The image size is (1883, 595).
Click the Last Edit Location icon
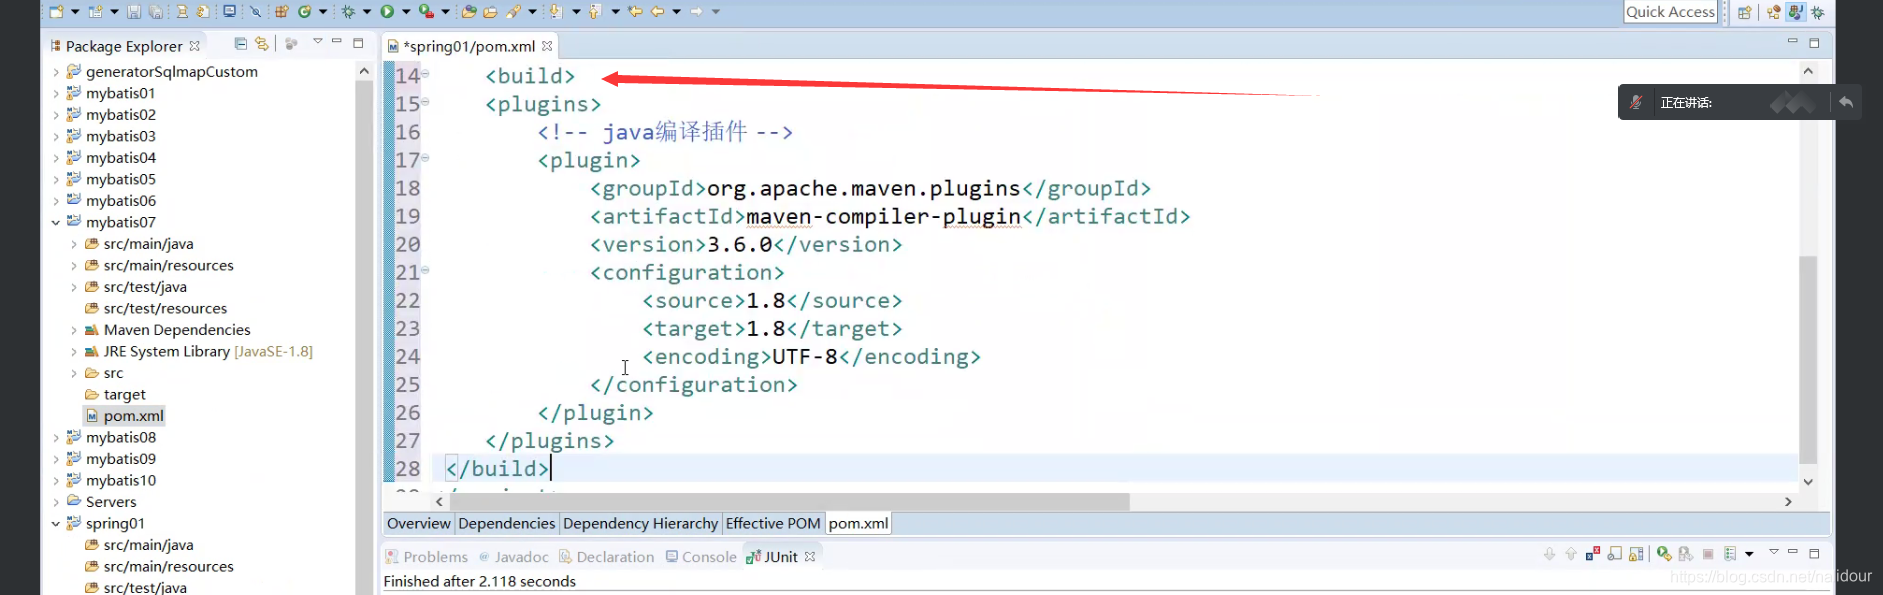pyautogui.click(x=635, y=12)
